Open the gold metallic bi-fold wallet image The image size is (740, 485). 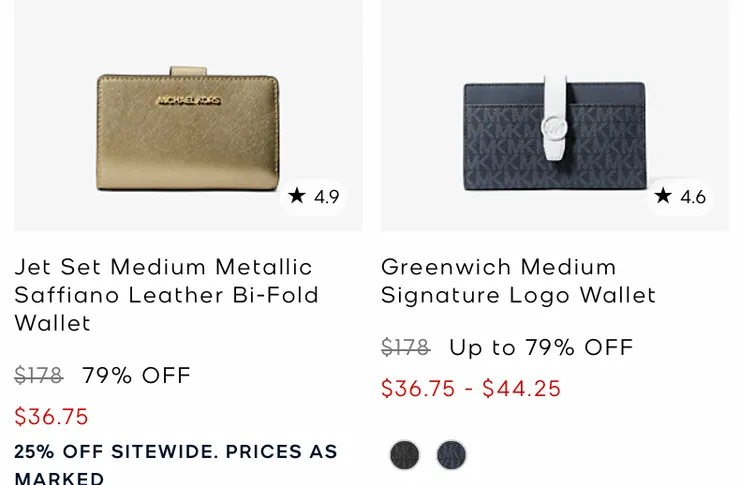tap(187, 130)
